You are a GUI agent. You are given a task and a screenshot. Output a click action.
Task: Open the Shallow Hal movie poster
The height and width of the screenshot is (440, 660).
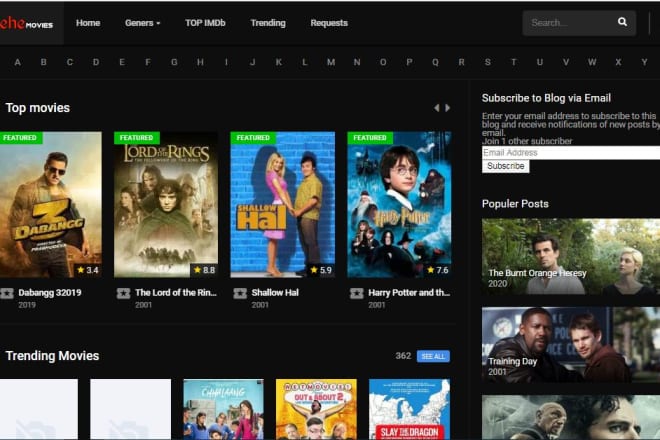pos(282,205)
